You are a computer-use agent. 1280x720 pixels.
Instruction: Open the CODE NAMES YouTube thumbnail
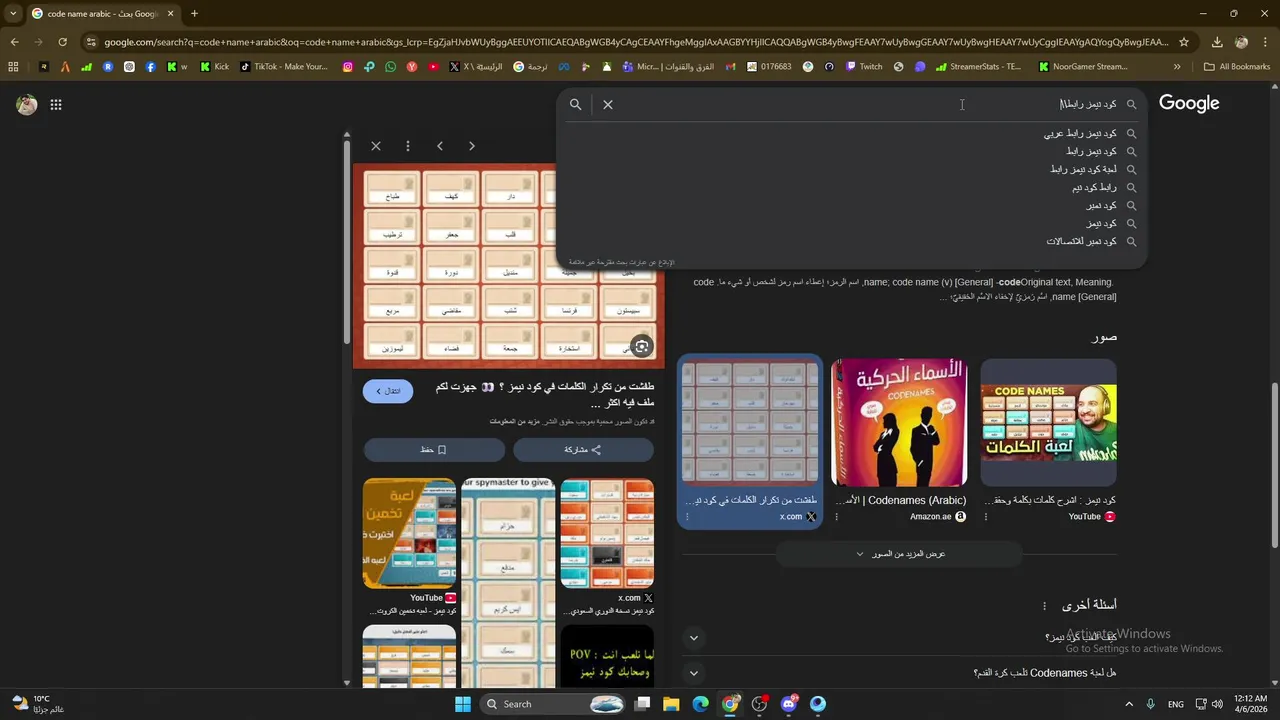1048,423
